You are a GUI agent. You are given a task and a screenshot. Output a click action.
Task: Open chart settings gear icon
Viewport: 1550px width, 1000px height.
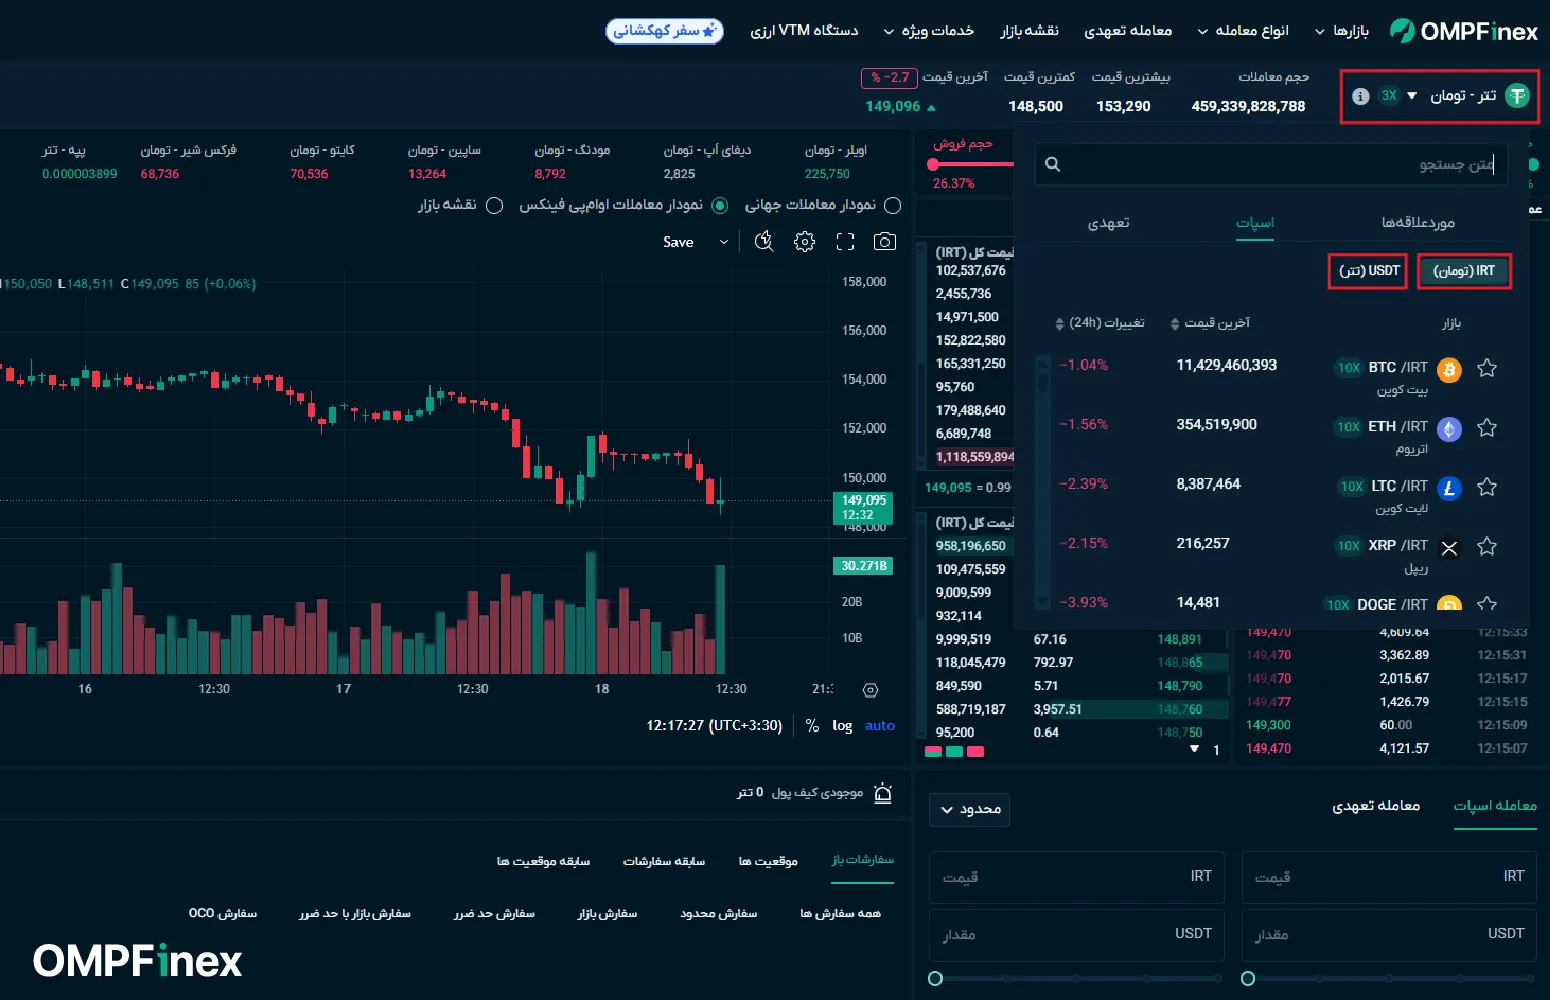pyautogui.click(x=804, y=241)
